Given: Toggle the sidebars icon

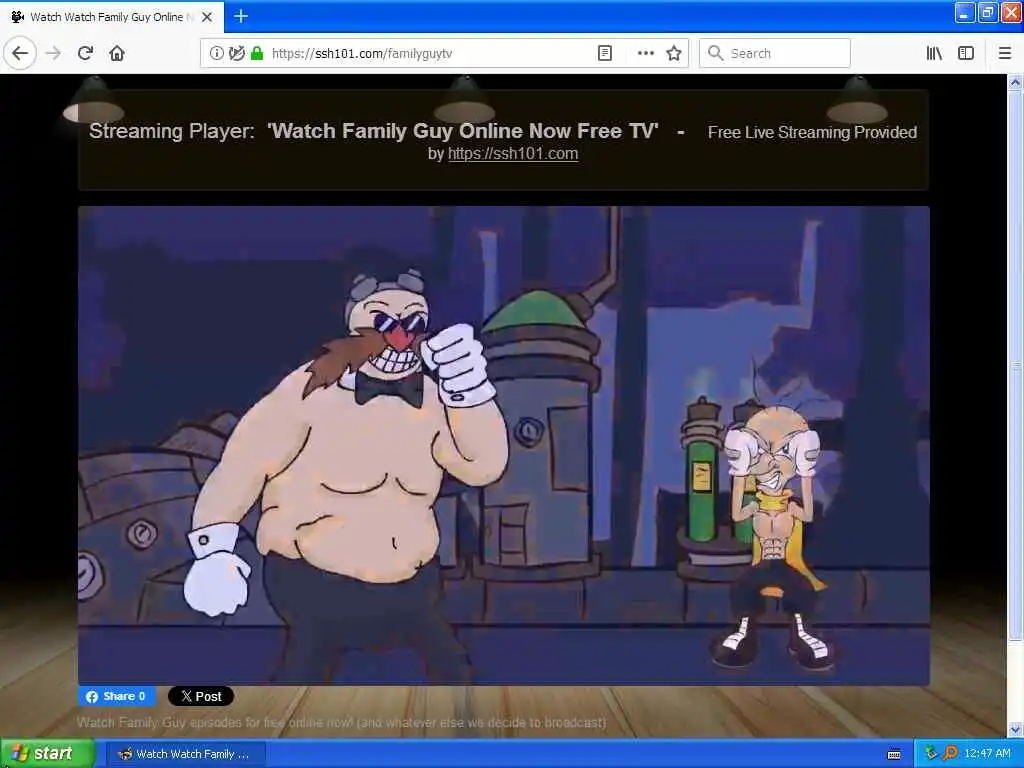Looking at the screenshot, I should click(x=966, y=53).
